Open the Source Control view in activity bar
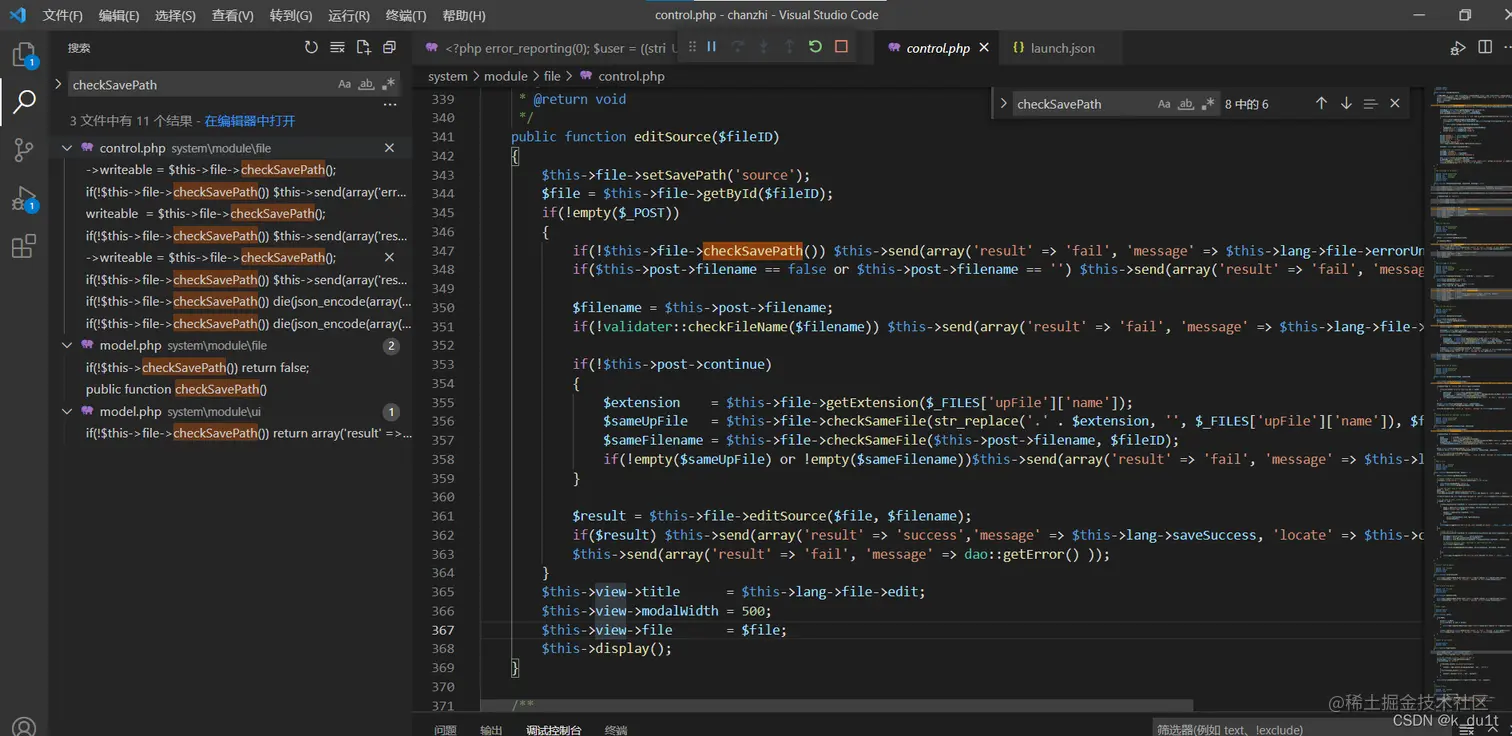The image size is (1512, 736). point(24,150)
